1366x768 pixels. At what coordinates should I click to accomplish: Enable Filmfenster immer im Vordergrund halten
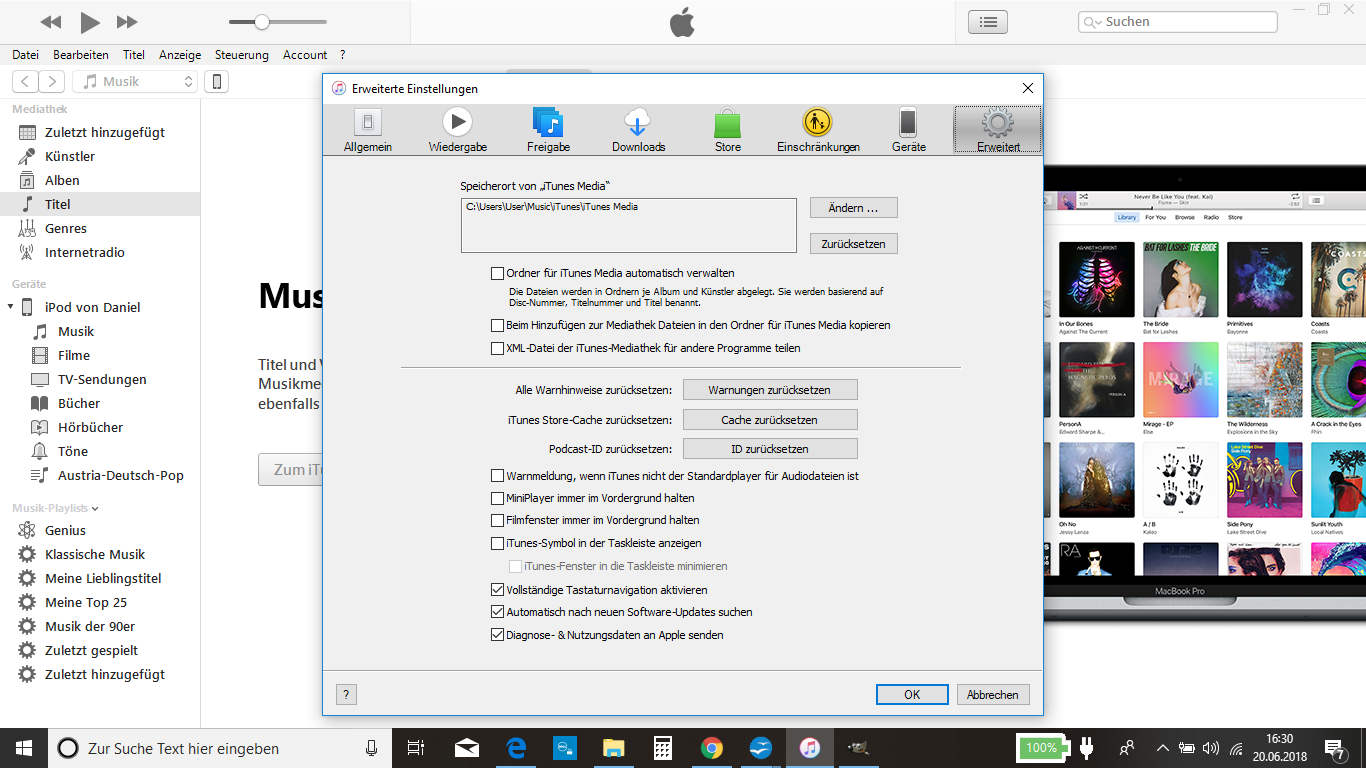click(x=498, y=521)
